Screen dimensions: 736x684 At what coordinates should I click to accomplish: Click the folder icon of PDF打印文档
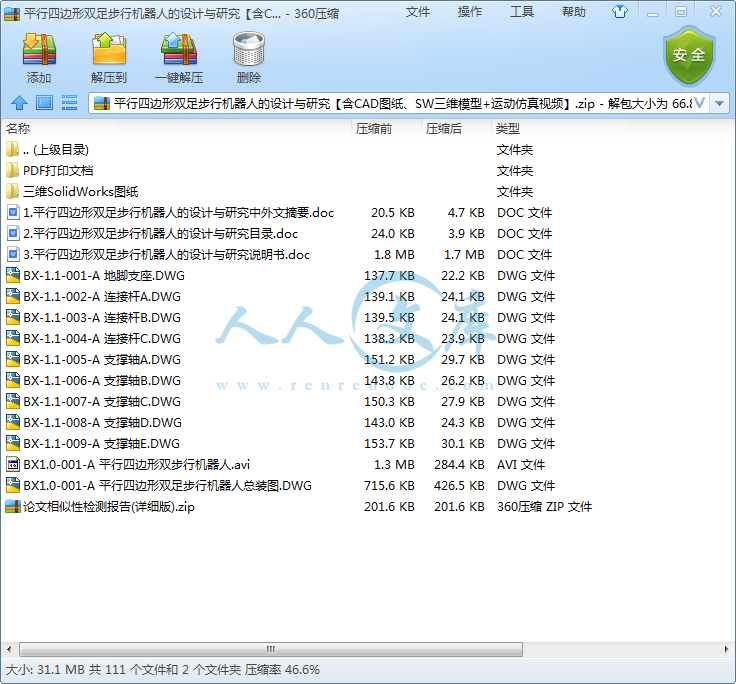13,170
